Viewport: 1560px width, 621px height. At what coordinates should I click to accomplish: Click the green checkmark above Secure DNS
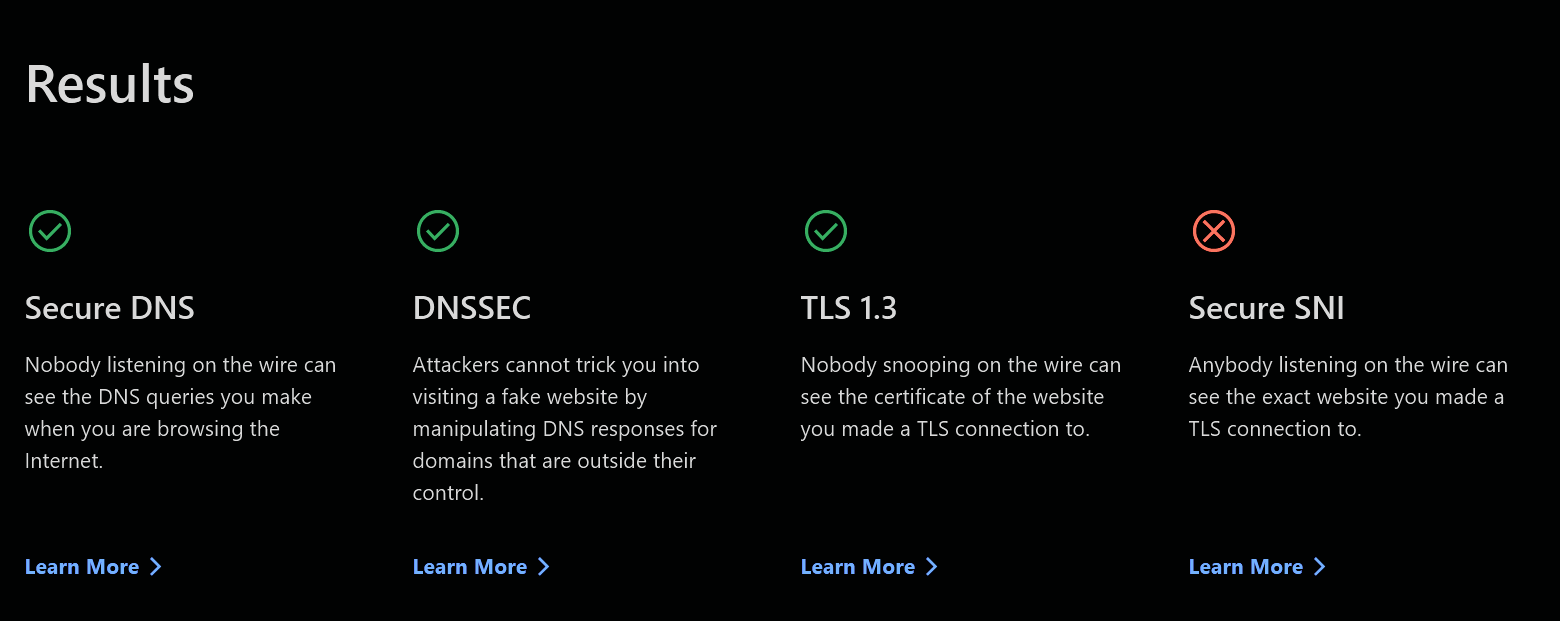(50, 231)
